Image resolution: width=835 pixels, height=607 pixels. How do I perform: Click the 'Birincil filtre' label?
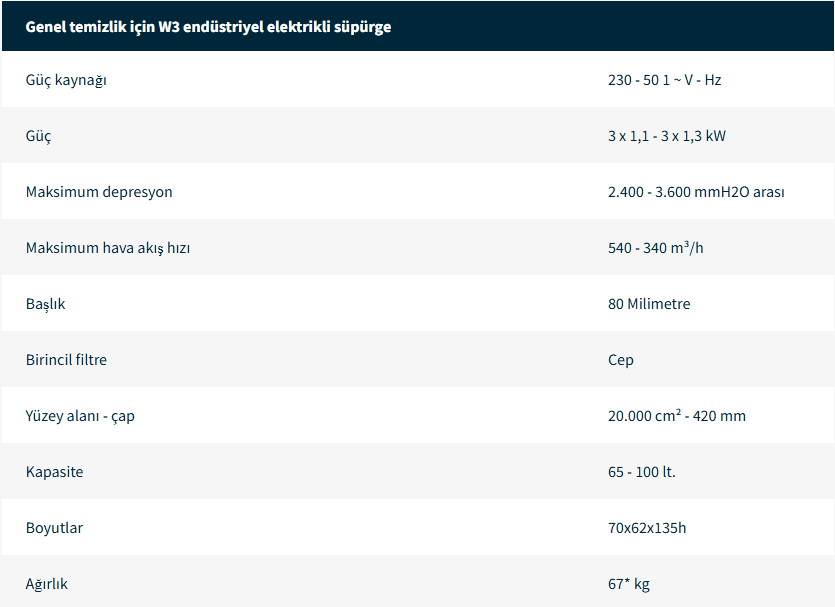(x=66, y=360)
